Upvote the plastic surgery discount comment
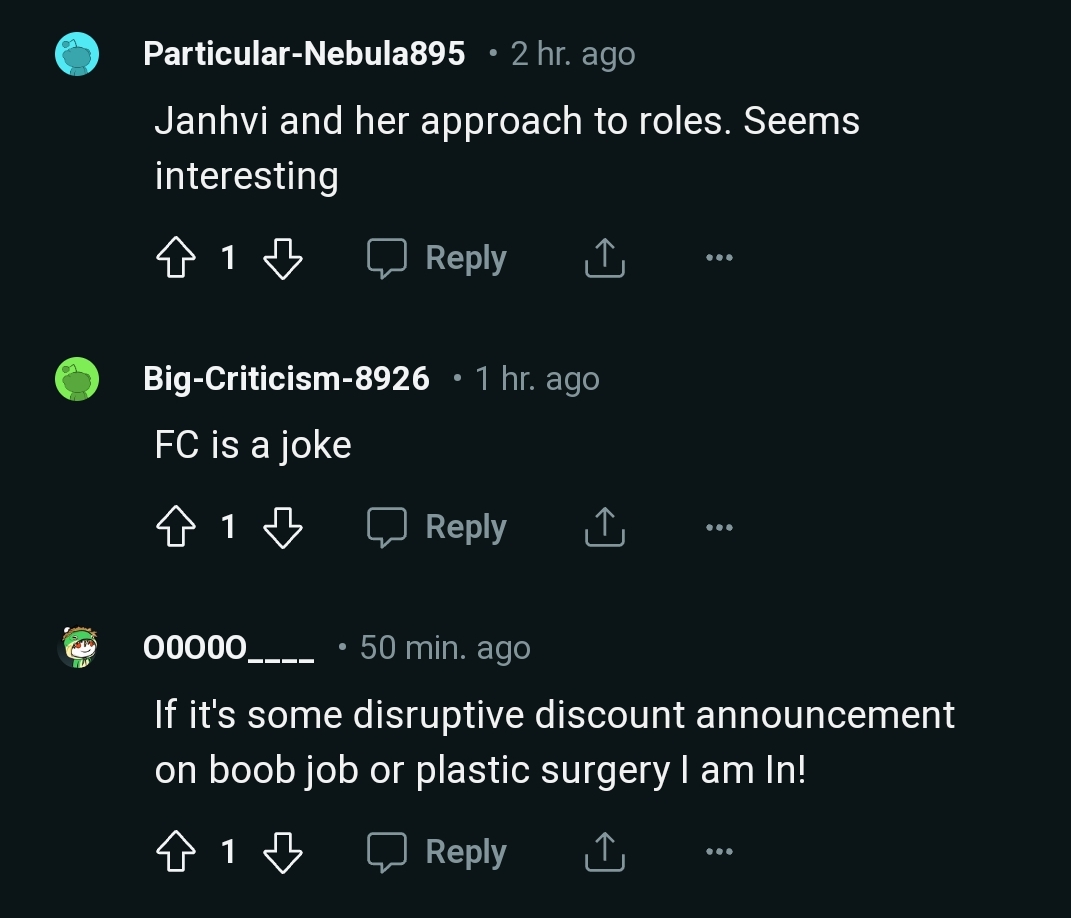Image resolution: width=1071 pixels, height=918 pixels. click(177, 852)
